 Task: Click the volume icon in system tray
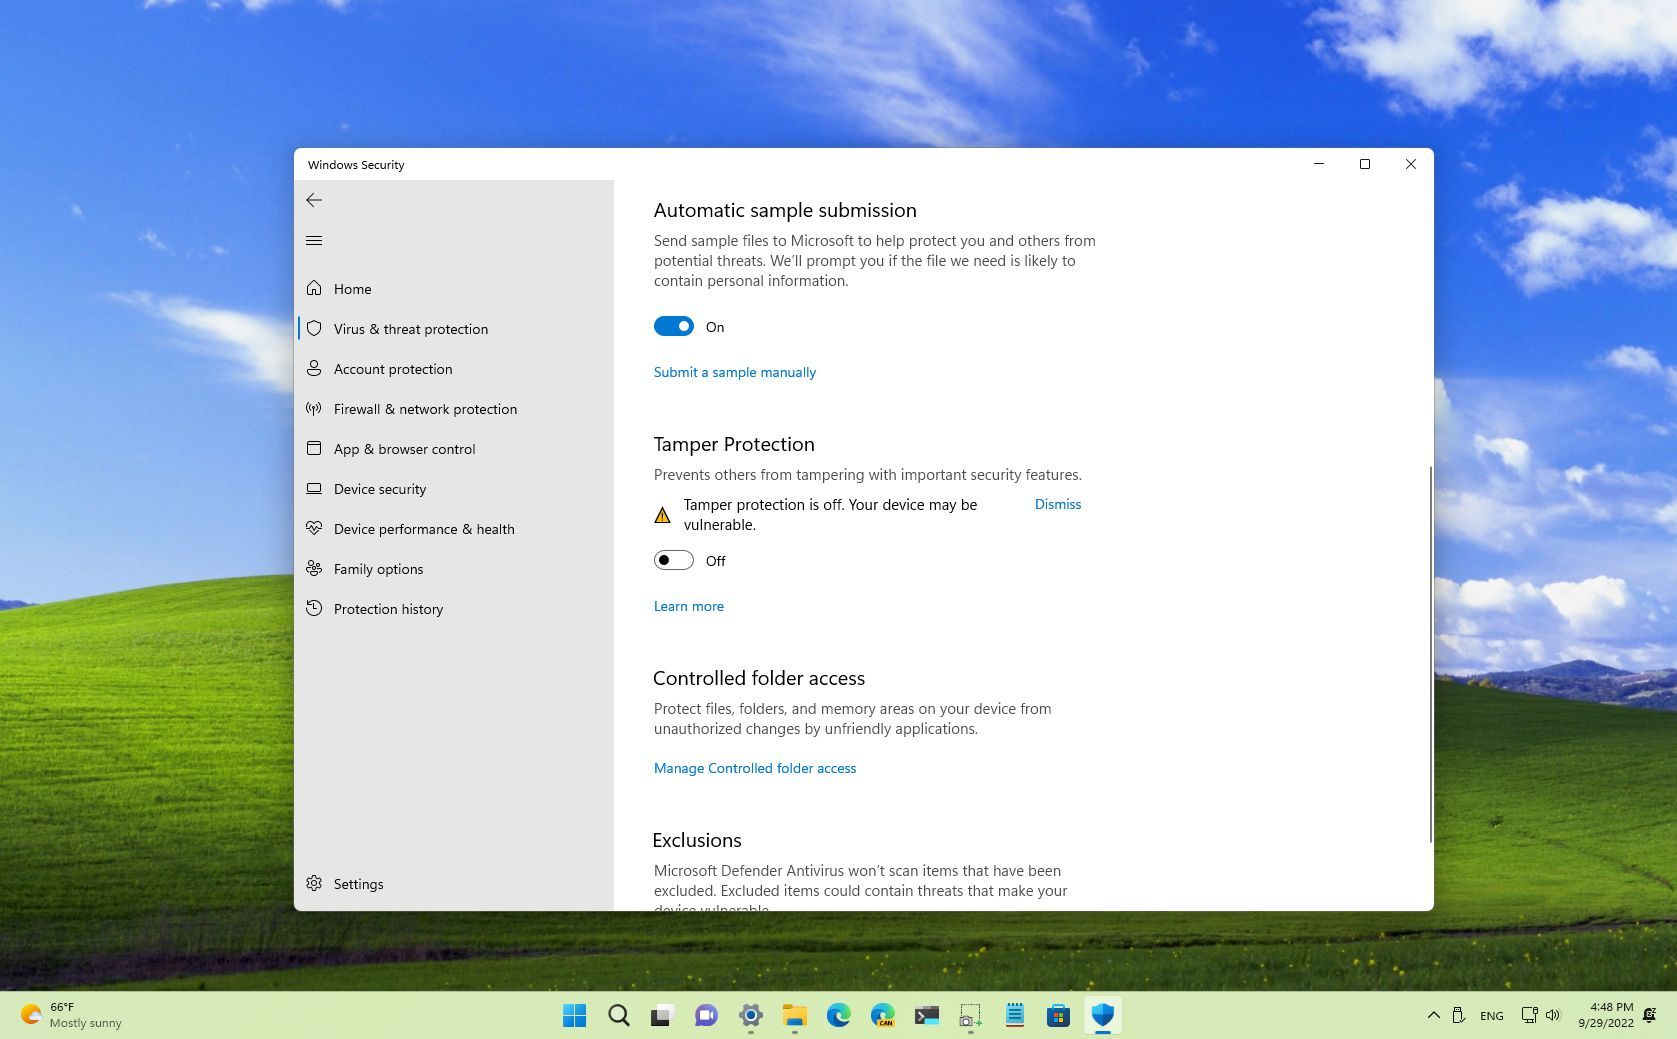1552,1015
